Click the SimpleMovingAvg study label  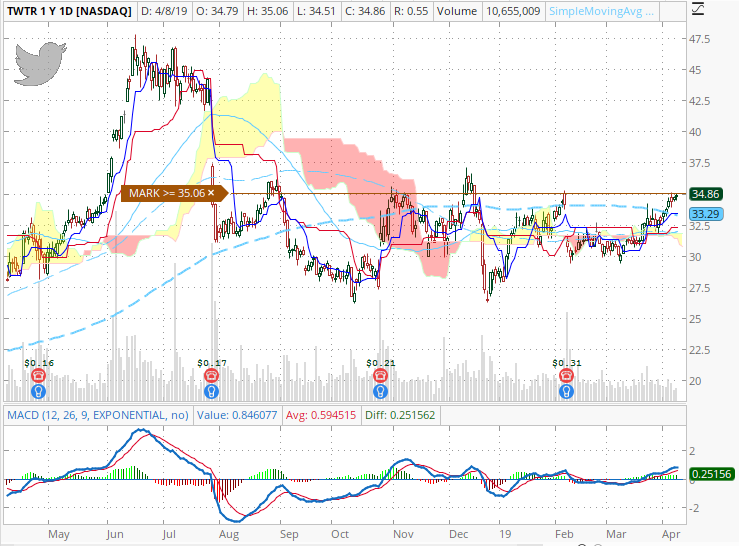point(601,11)
